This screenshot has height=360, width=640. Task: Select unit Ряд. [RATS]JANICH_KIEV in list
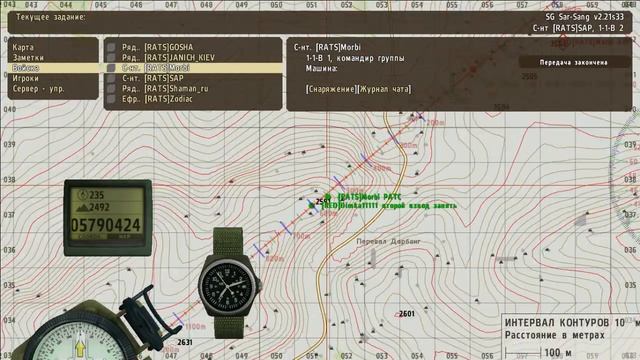point(193,58)
